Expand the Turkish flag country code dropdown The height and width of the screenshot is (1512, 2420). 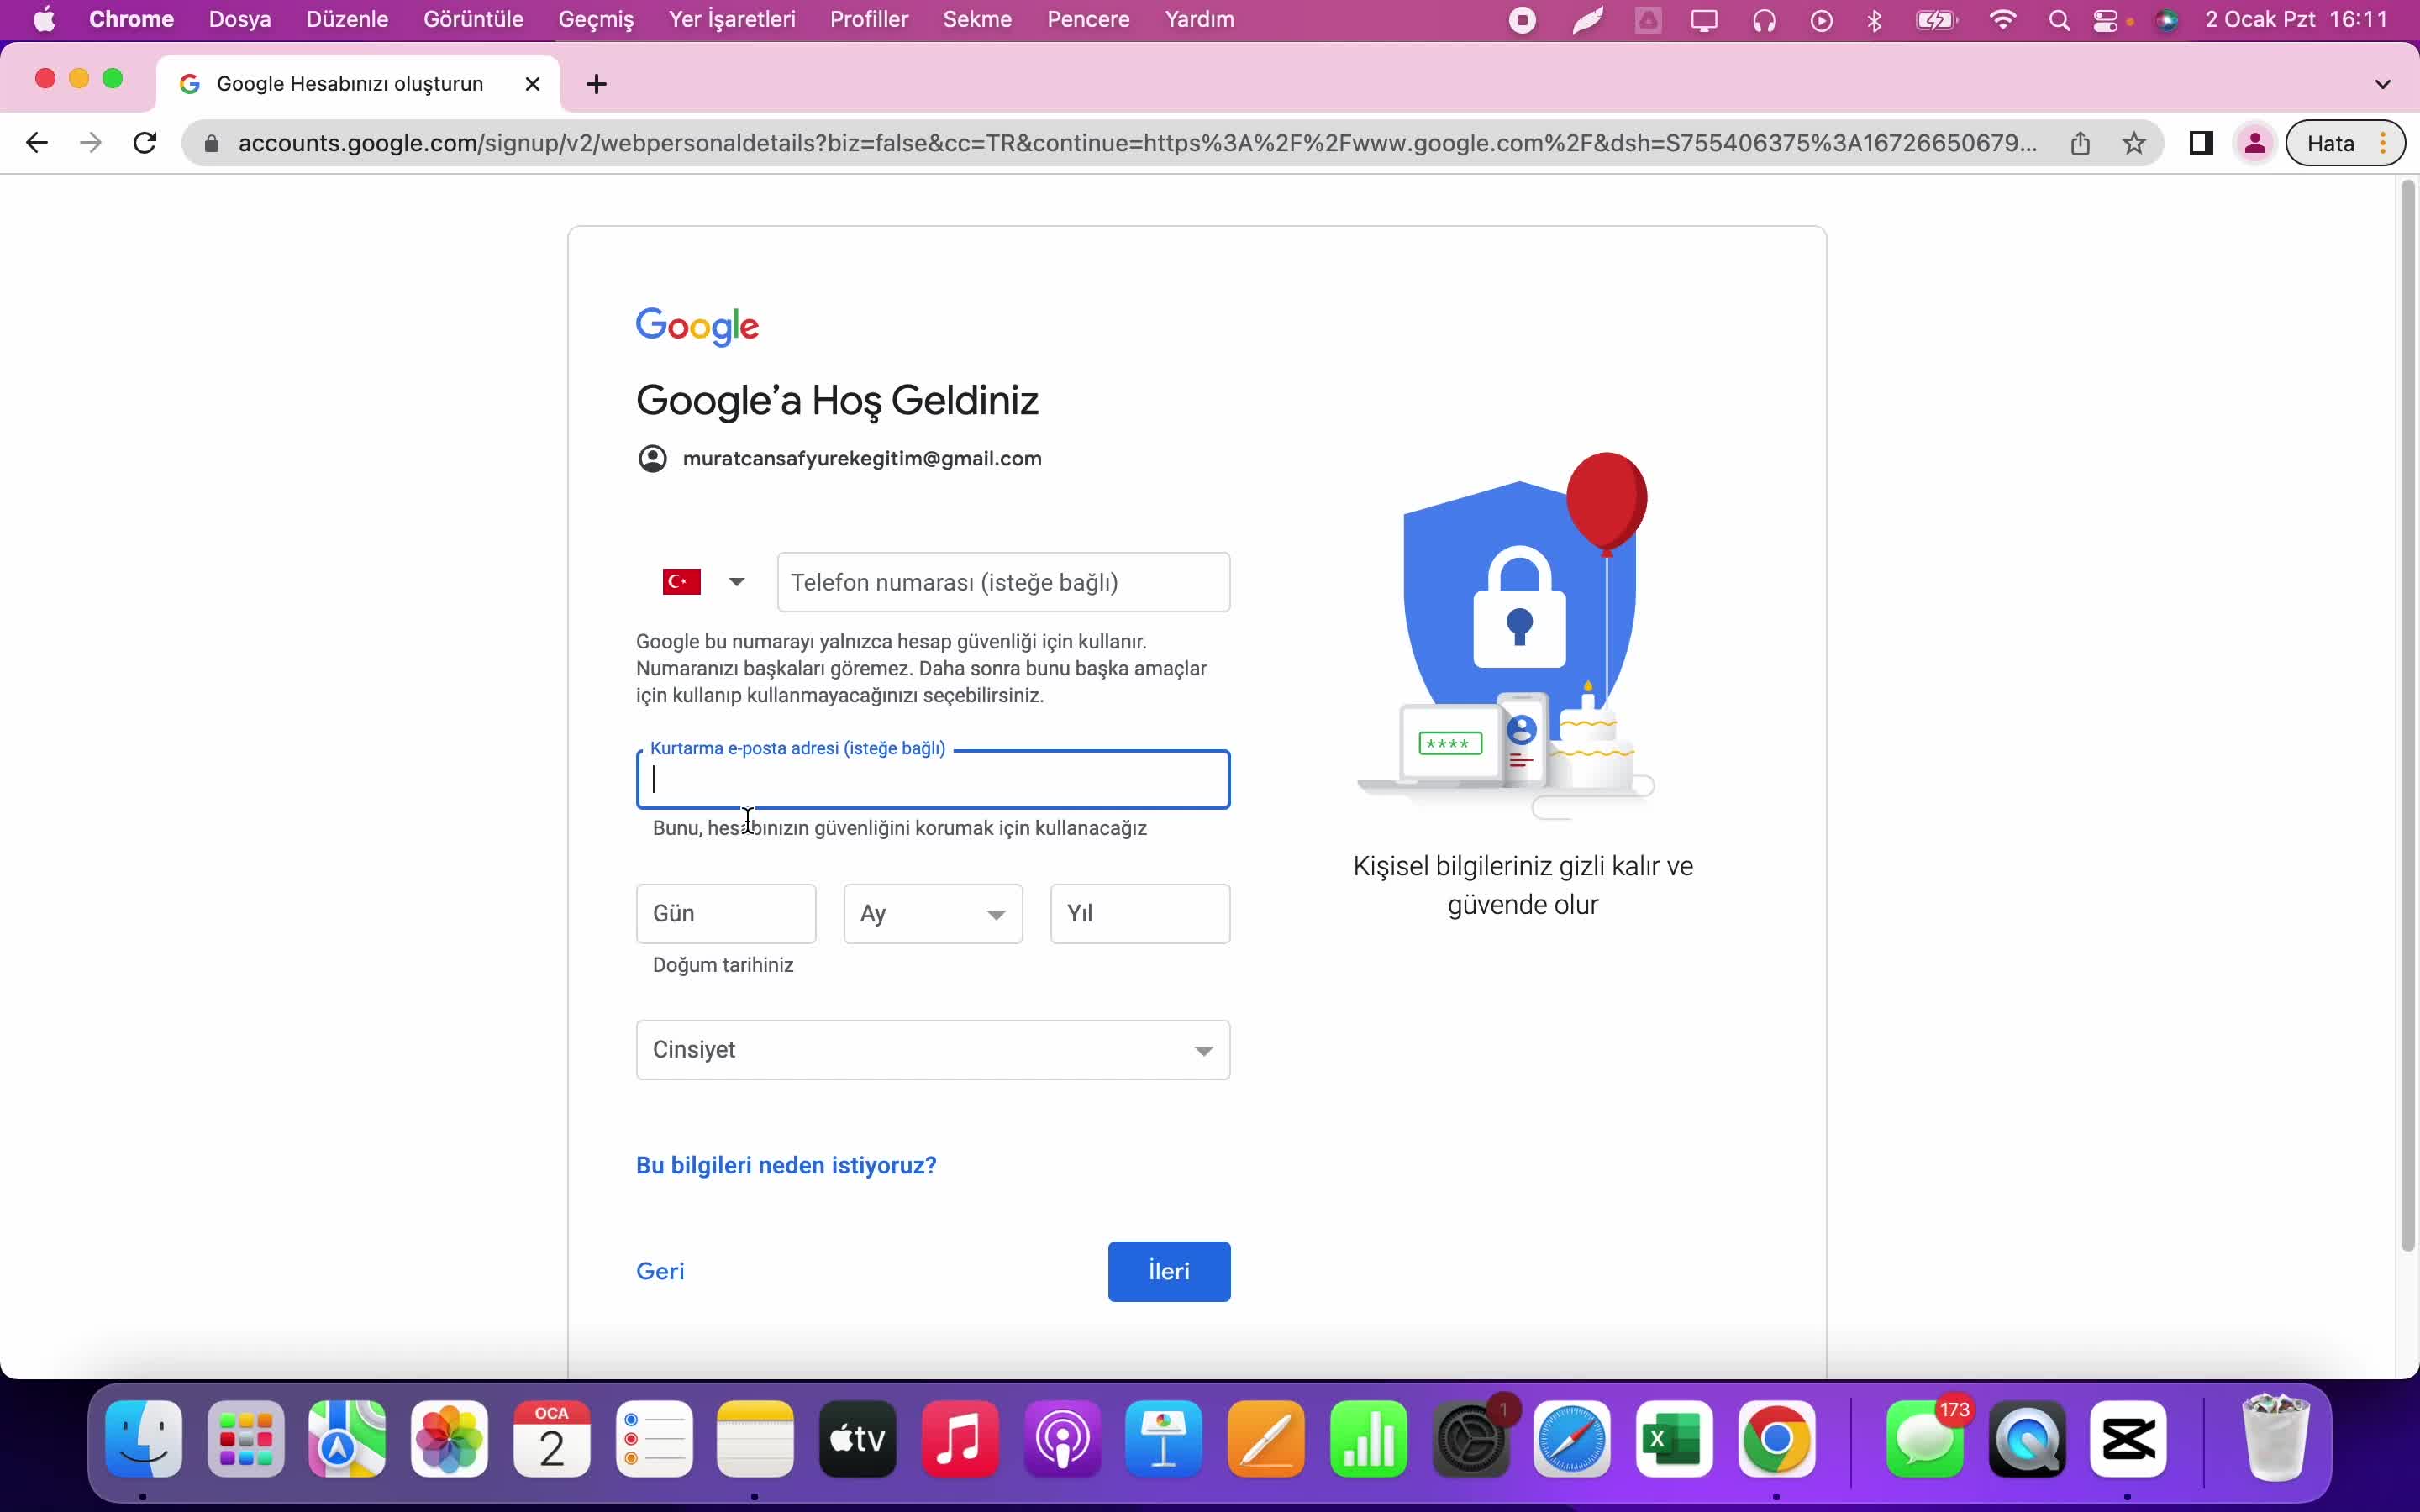pos(703,582)
